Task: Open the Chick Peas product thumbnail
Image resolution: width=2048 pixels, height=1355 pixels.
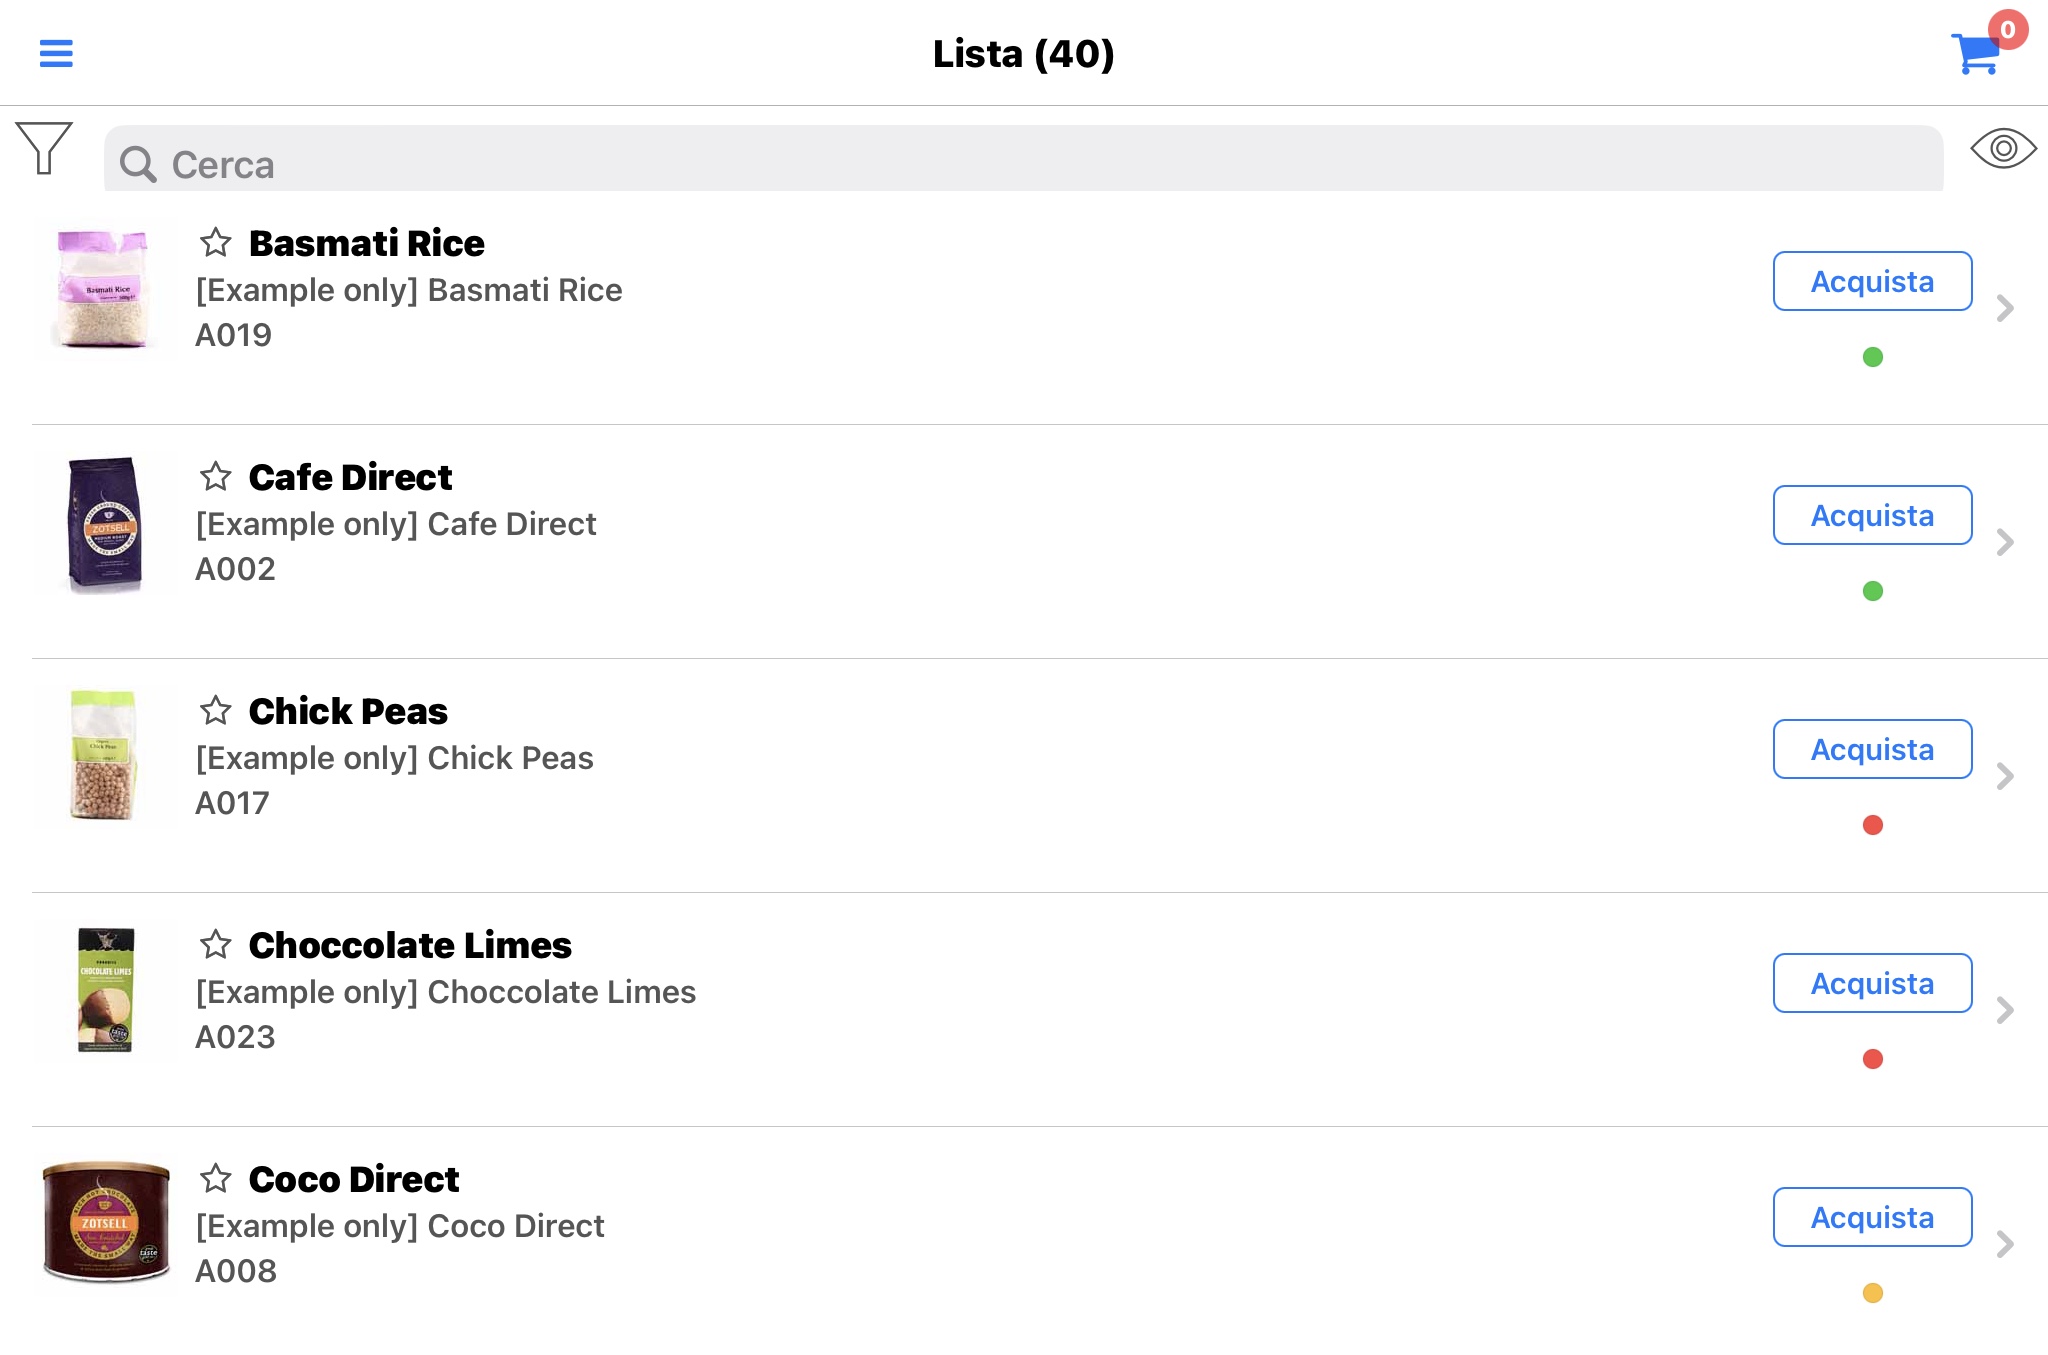Action: [104, 755]
